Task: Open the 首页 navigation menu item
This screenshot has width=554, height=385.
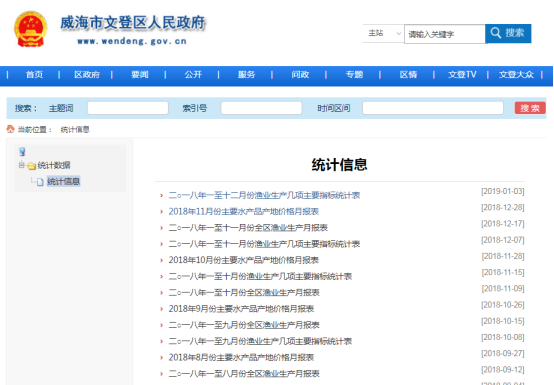Action: point(34,75)
